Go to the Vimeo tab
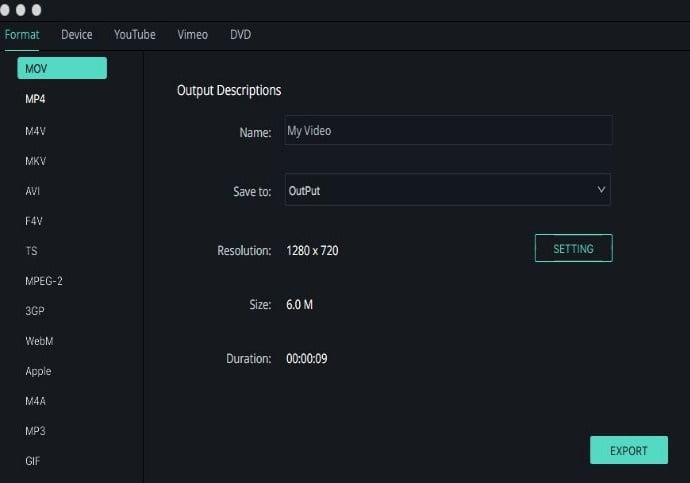The width and height of the screenshot is (690, 483). [x=192, y=35]
